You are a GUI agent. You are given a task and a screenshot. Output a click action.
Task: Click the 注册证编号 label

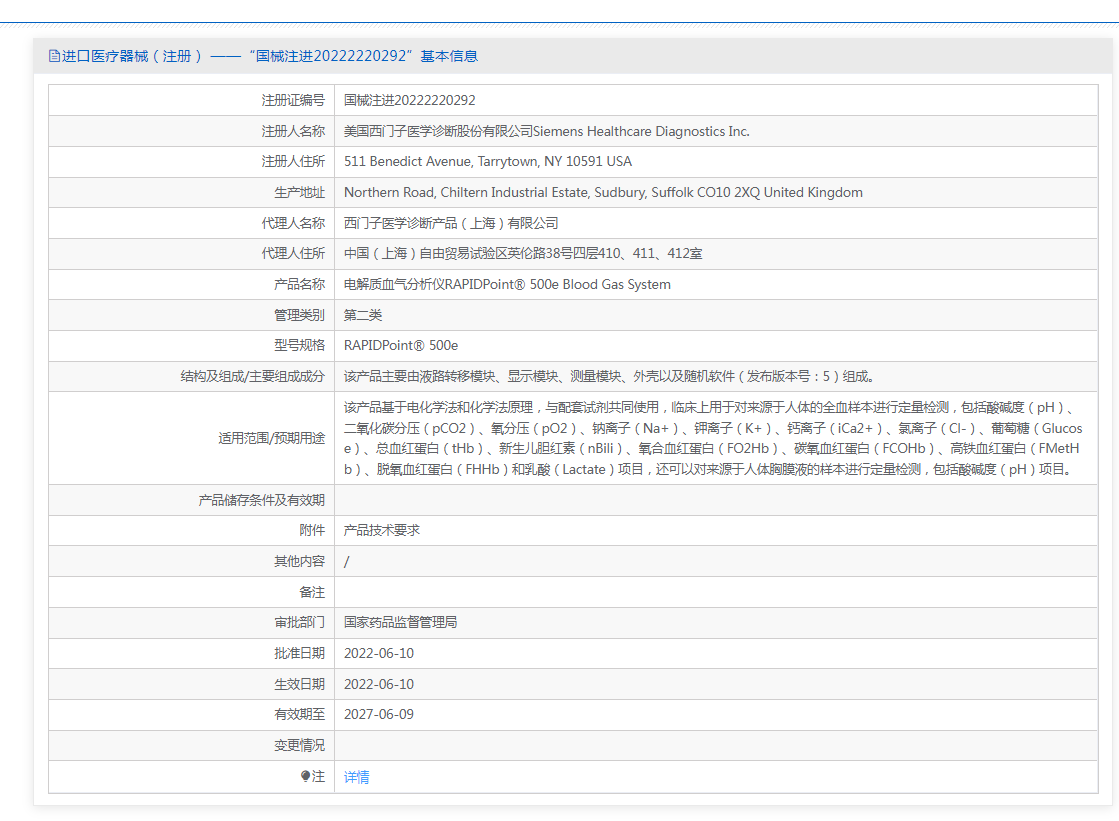tap(293, 101)
